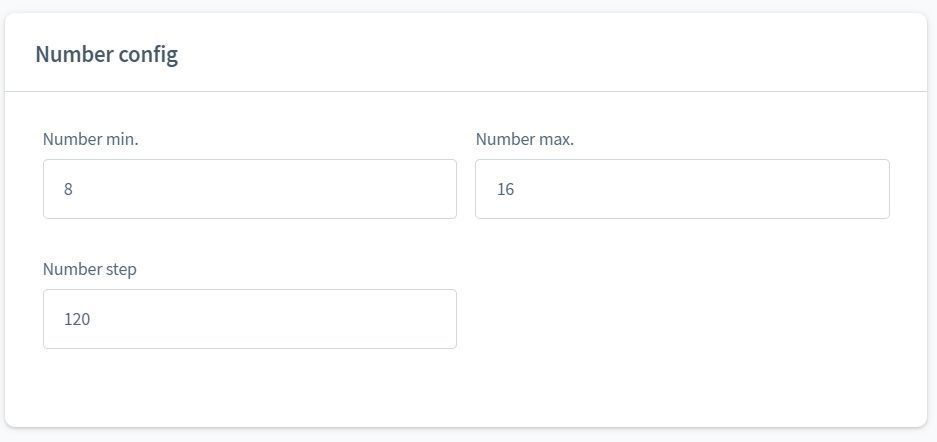937x442 pixels.
Task: Click blank header space right of Number config
Action: point(550,54)
